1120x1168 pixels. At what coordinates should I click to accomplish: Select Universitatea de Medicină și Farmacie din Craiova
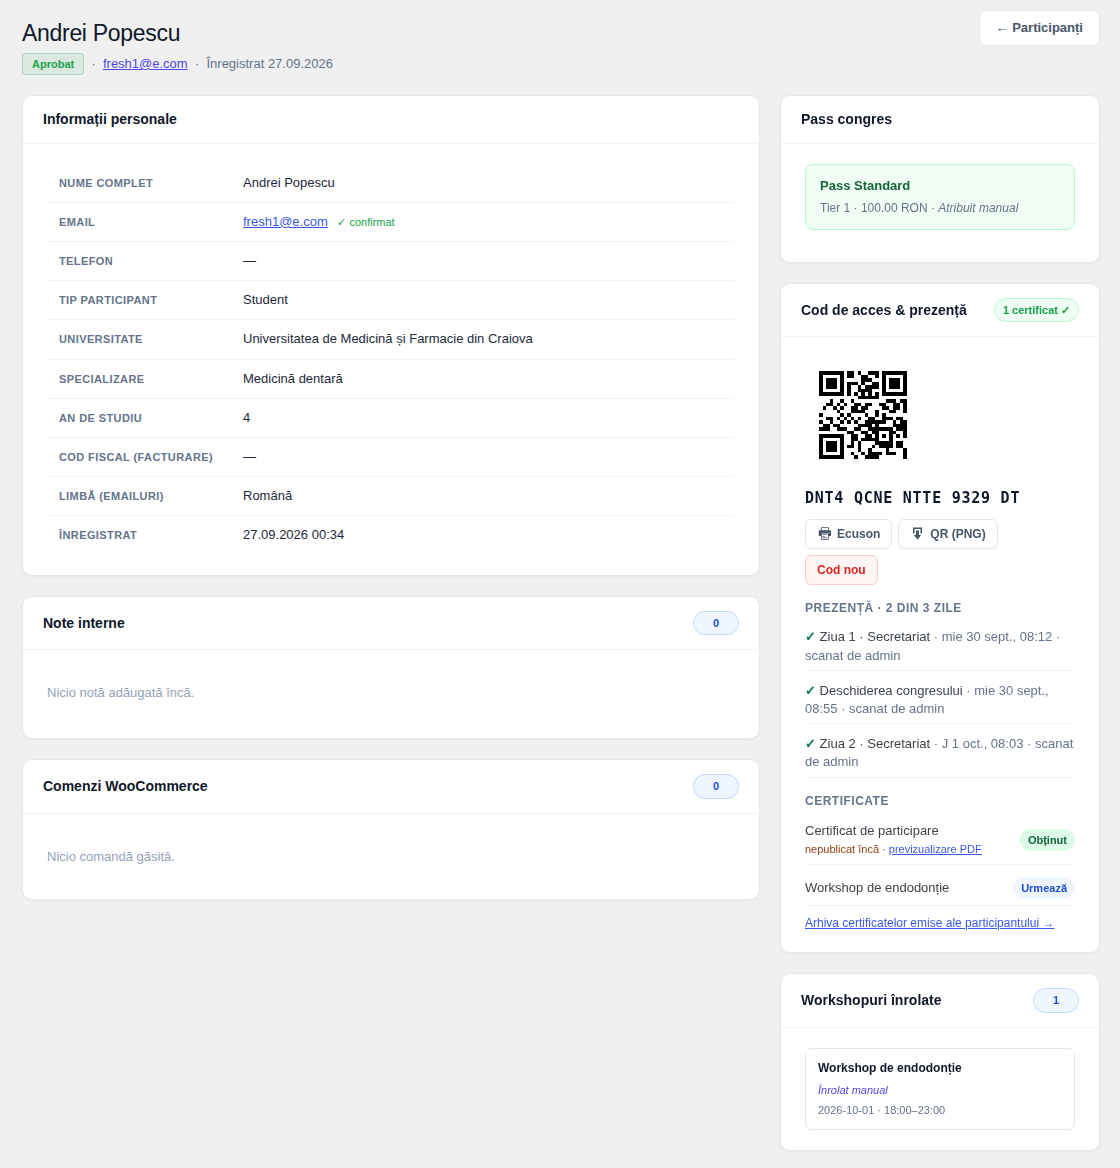tap(388, 339)
